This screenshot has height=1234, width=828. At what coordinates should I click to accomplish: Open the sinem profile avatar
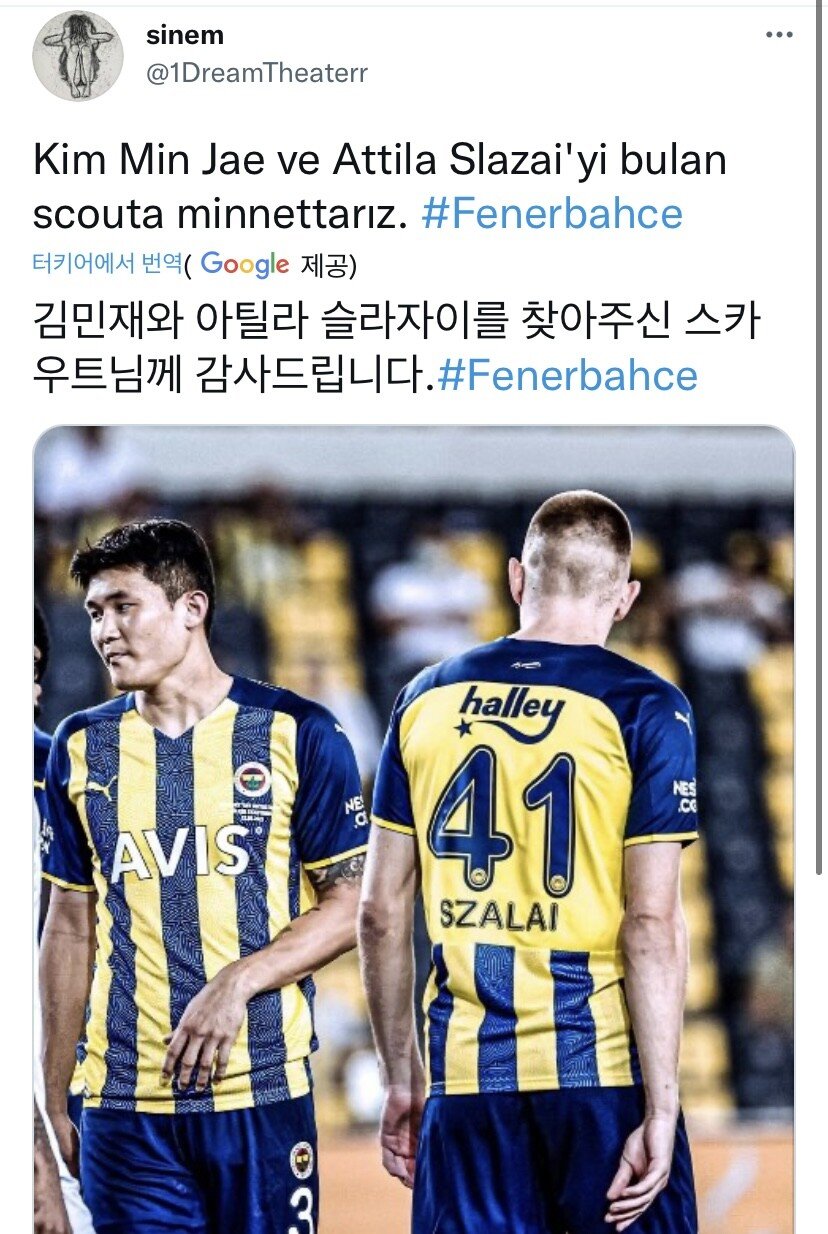click(x=78, y=56)
